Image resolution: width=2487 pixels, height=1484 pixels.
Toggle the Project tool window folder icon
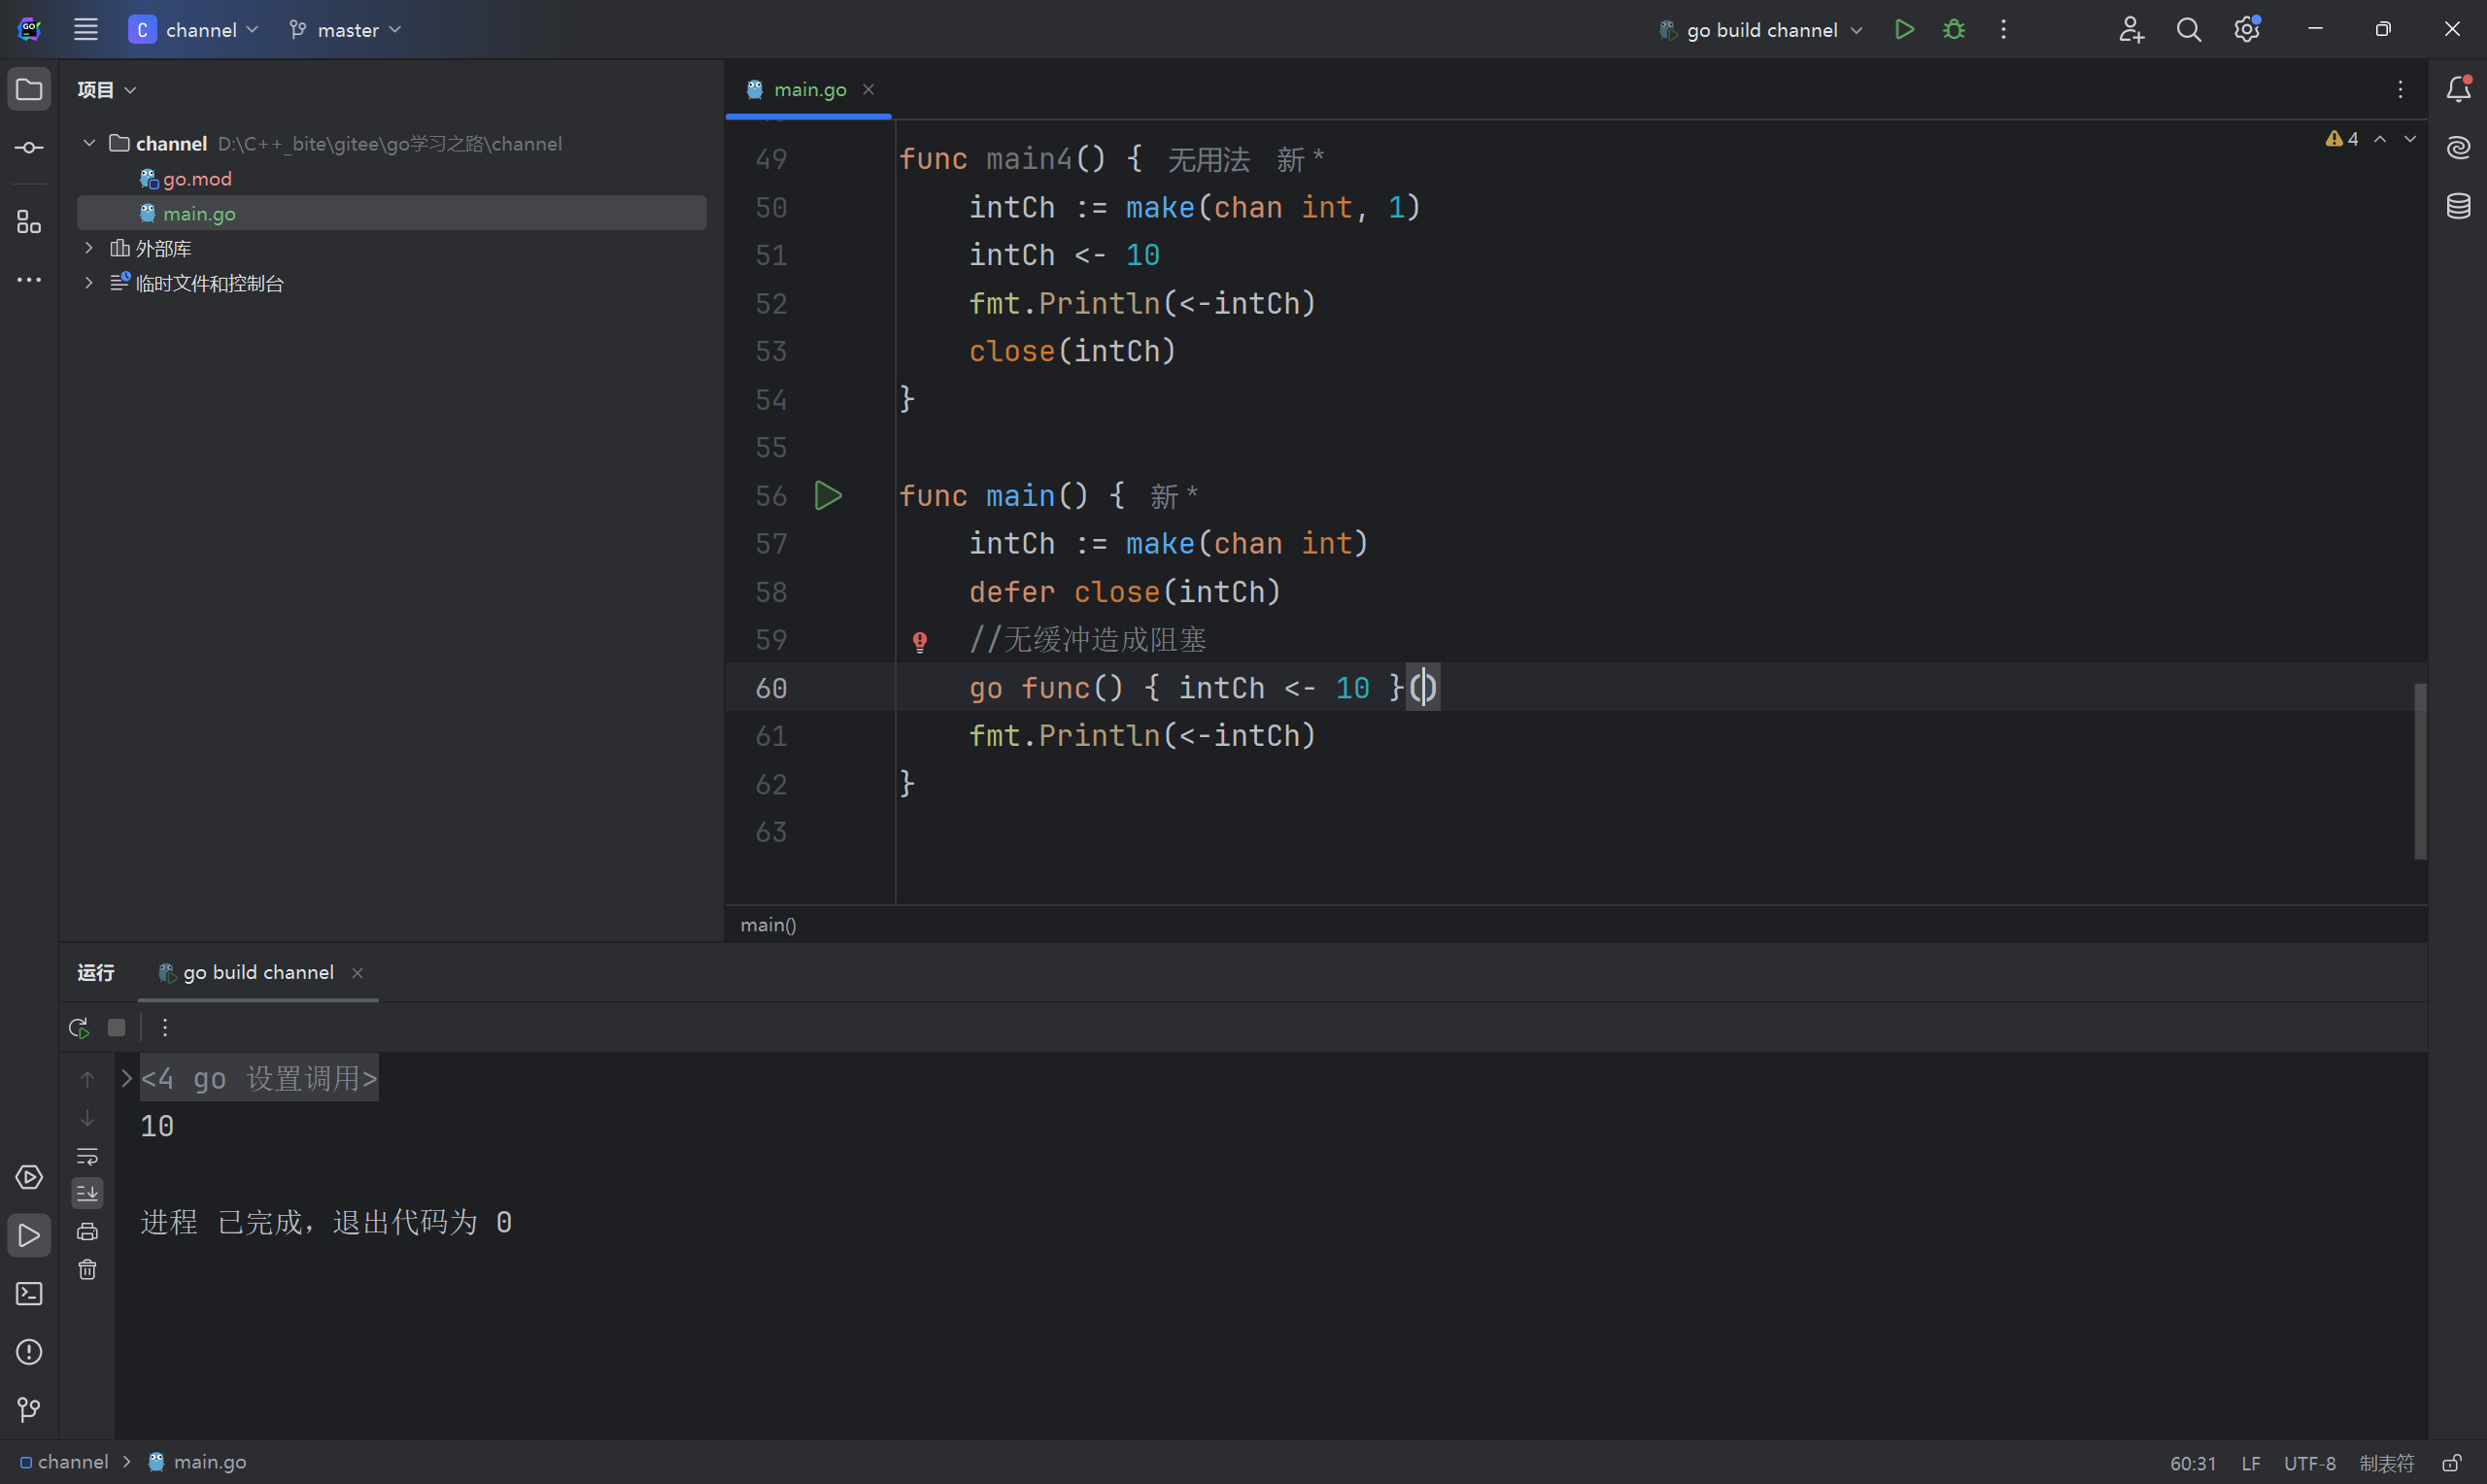coord(29,90)
